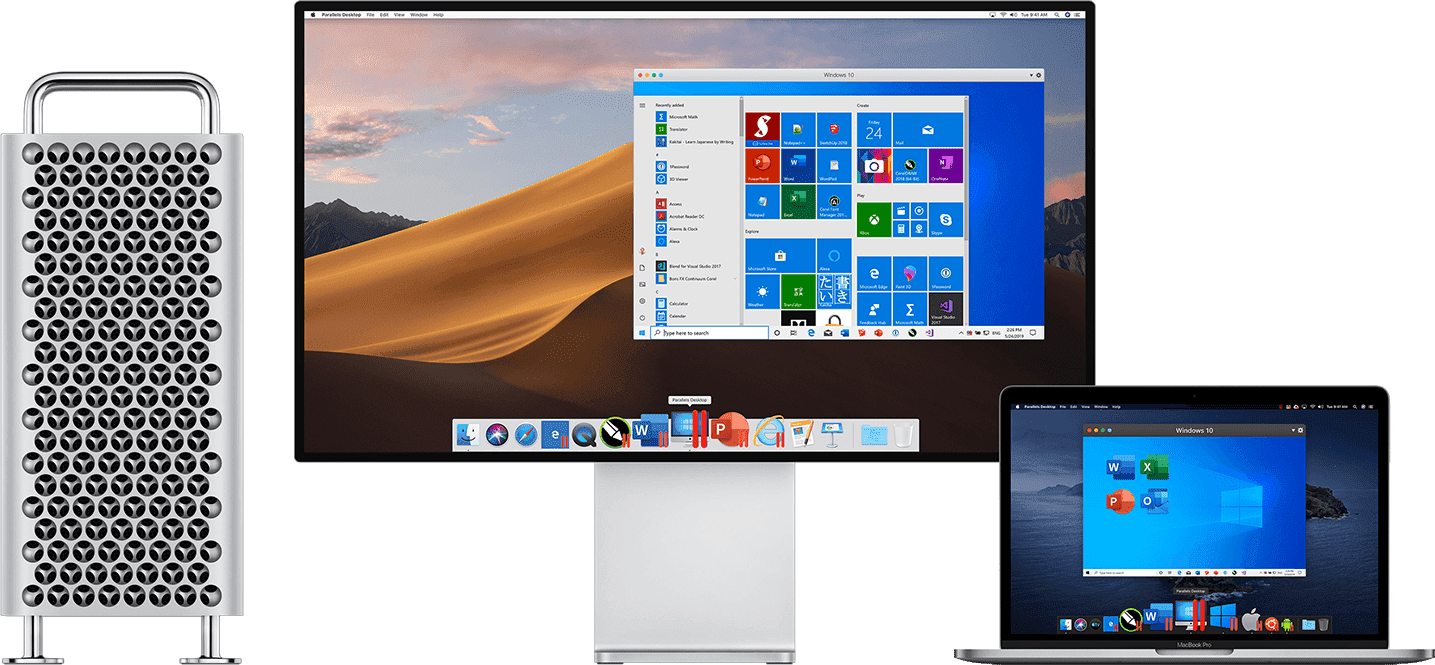This screenshot has width=1435, height=665.
Task: Open Word icon in large monitor dock
Action: (651, 432)
